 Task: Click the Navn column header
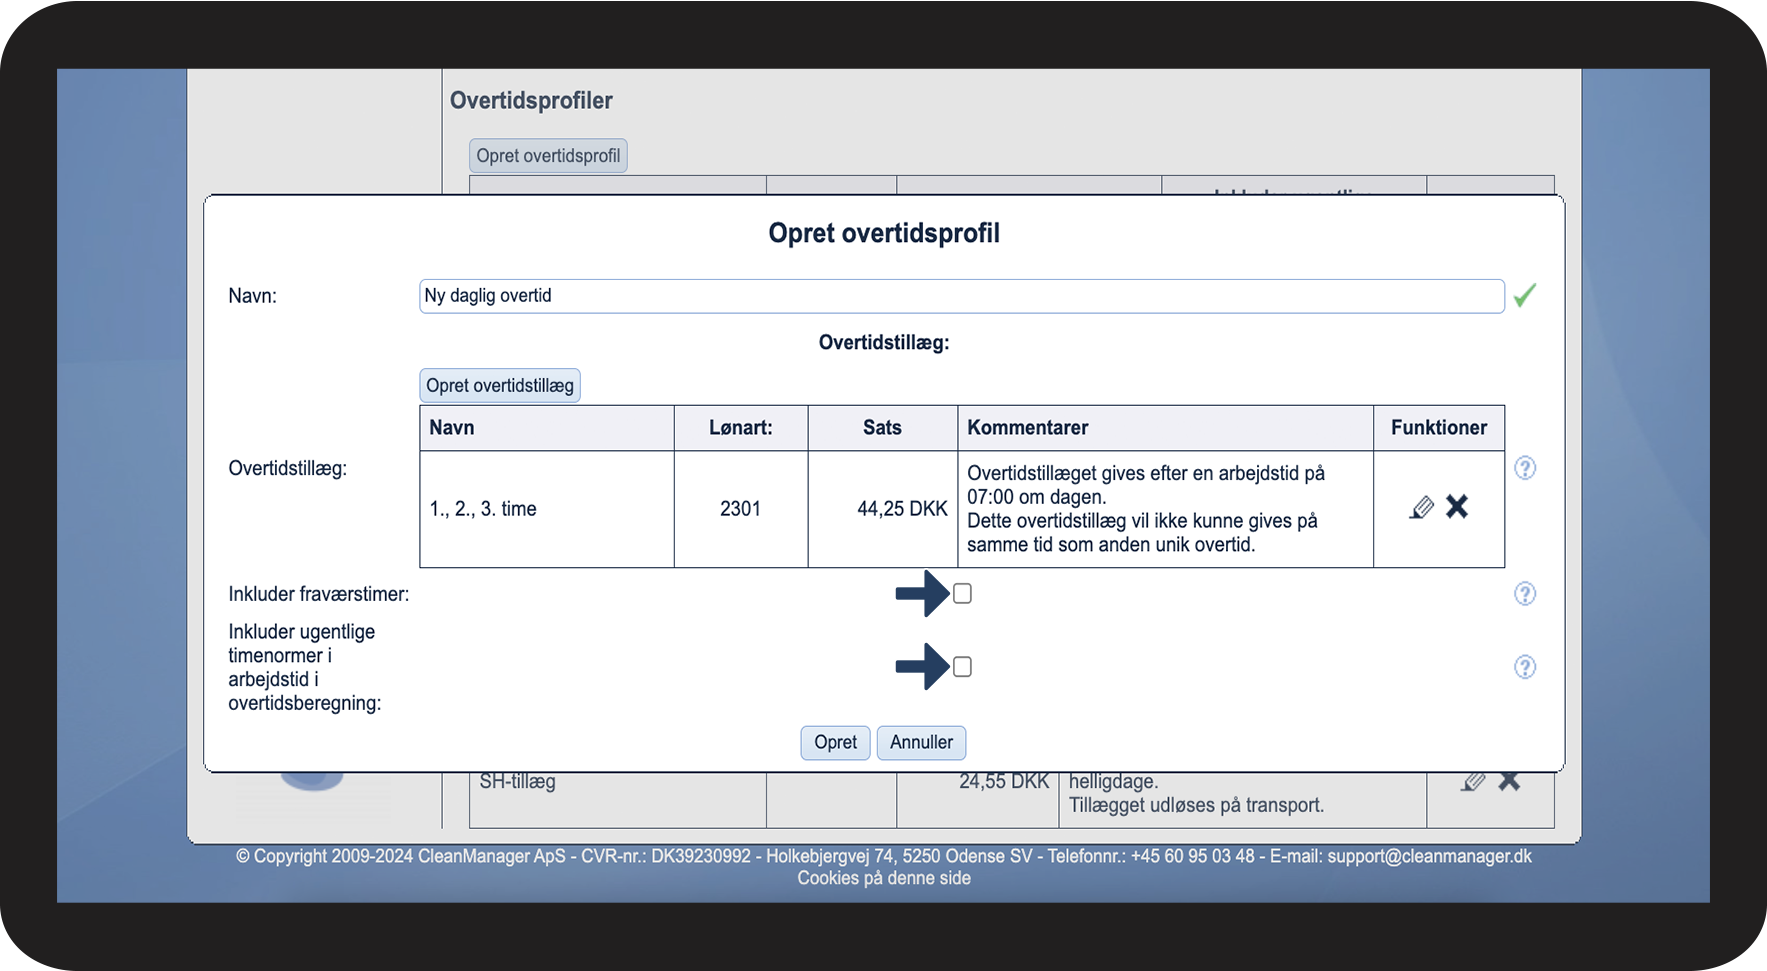tap(547, 428)
